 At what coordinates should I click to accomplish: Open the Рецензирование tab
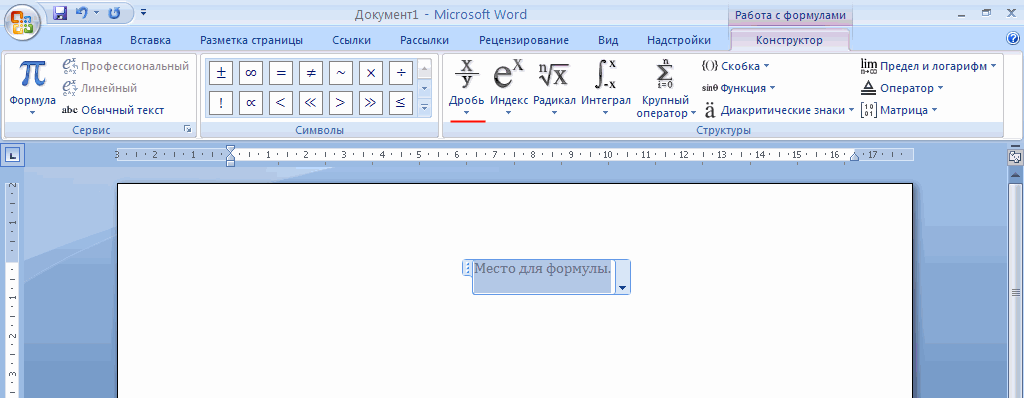tap(524, 41)
